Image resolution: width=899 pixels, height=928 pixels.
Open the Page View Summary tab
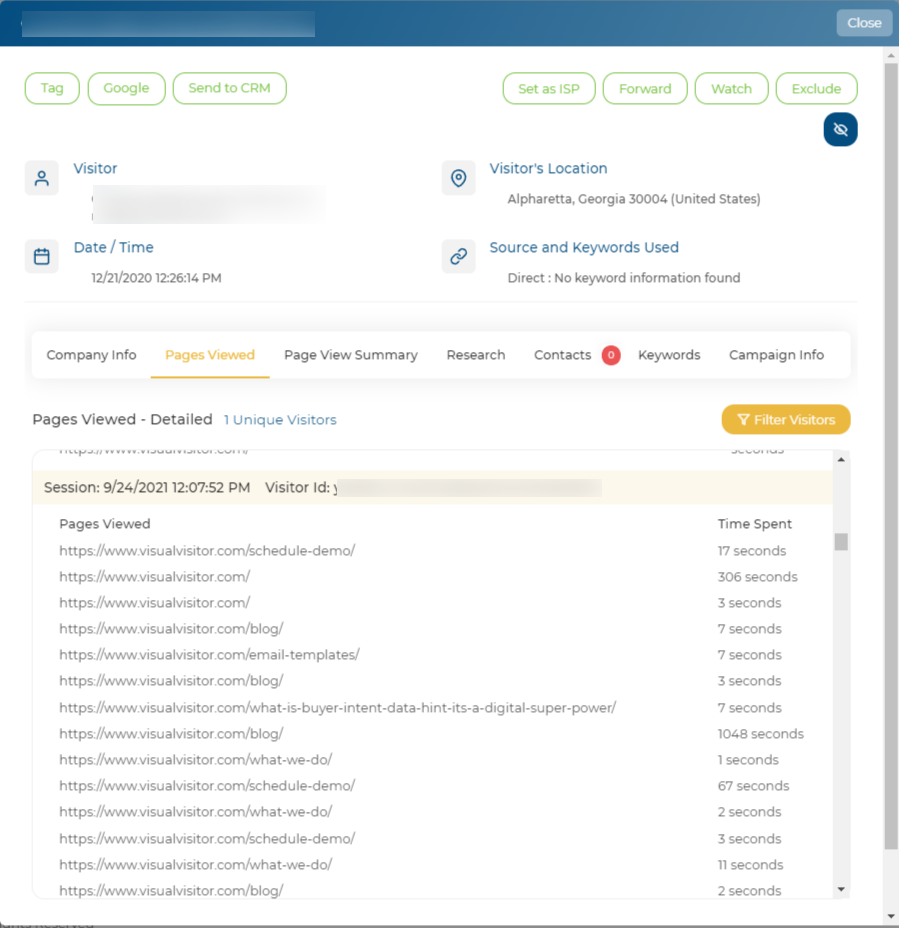click(x=351, y=355)
